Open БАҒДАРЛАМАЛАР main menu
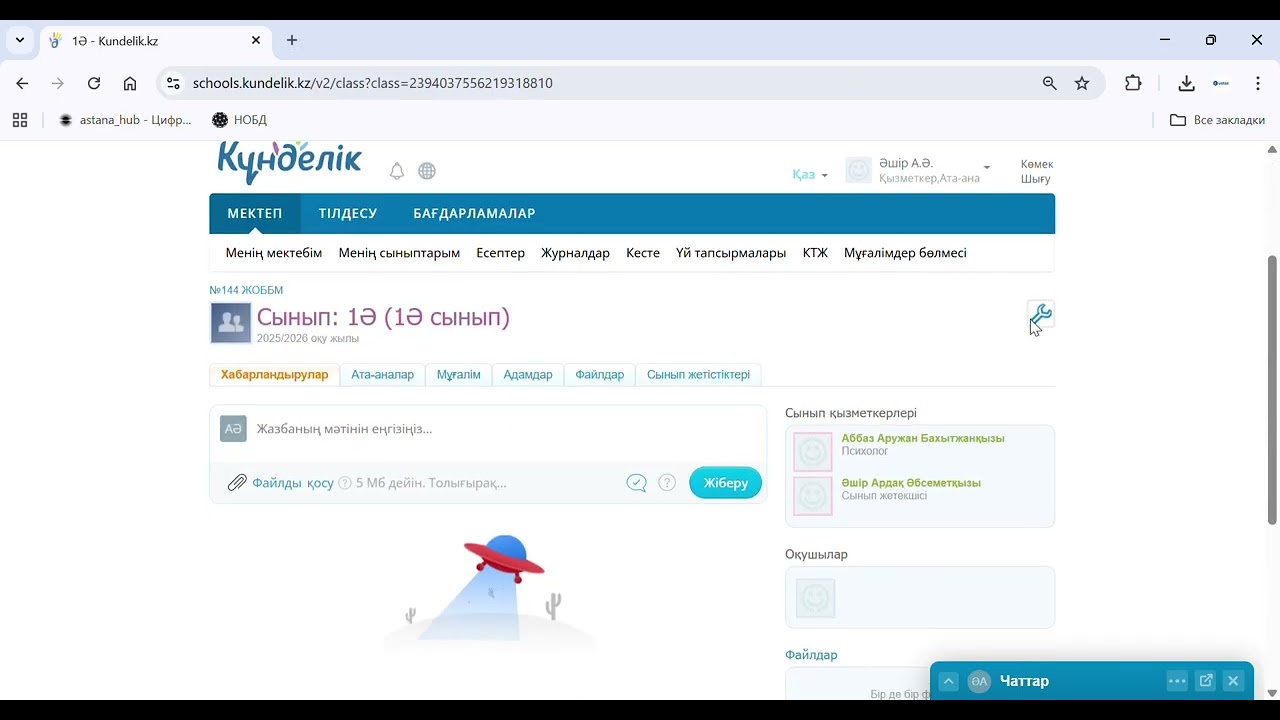Viewport: 1280px width, 720px height. tap(474, 214)
